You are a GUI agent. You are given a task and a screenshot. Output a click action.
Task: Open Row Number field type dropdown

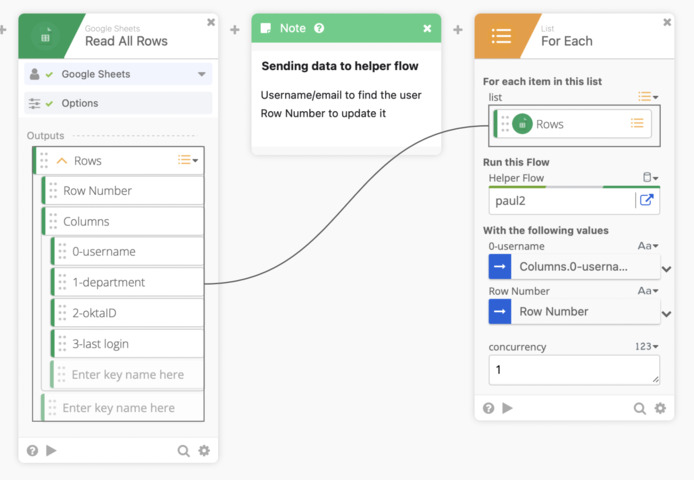648,291
